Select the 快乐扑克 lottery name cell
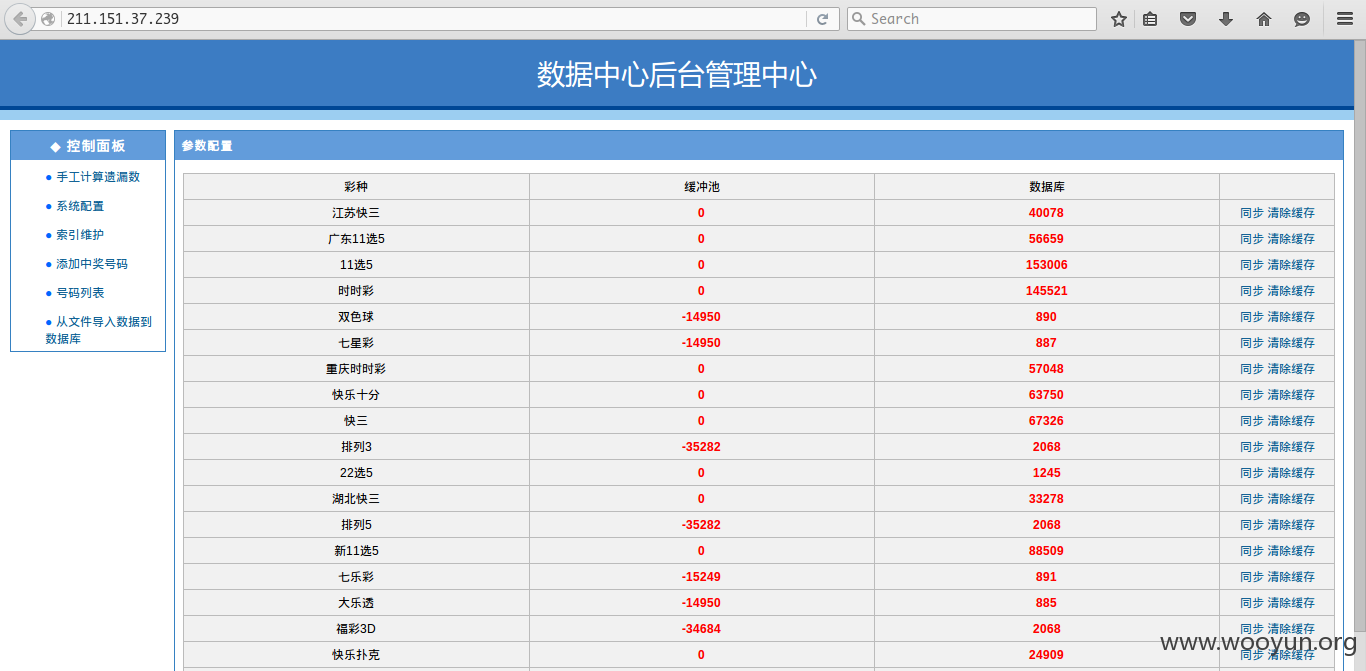 click(356, 655)
